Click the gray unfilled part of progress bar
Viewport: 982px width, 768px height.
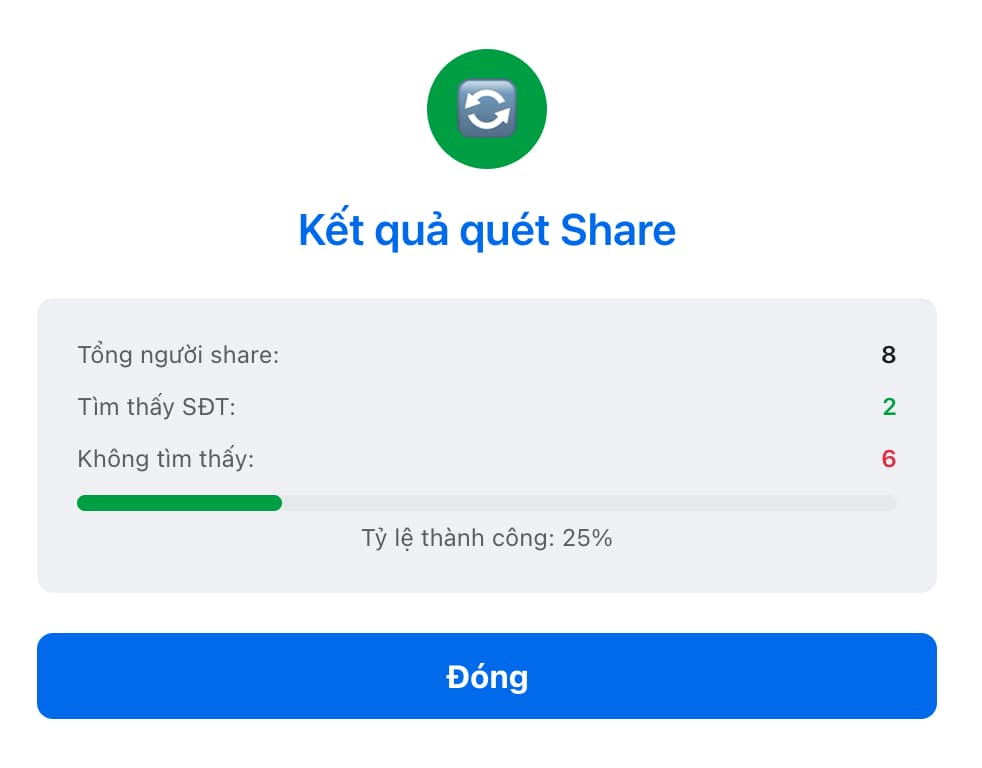point(588,503)
